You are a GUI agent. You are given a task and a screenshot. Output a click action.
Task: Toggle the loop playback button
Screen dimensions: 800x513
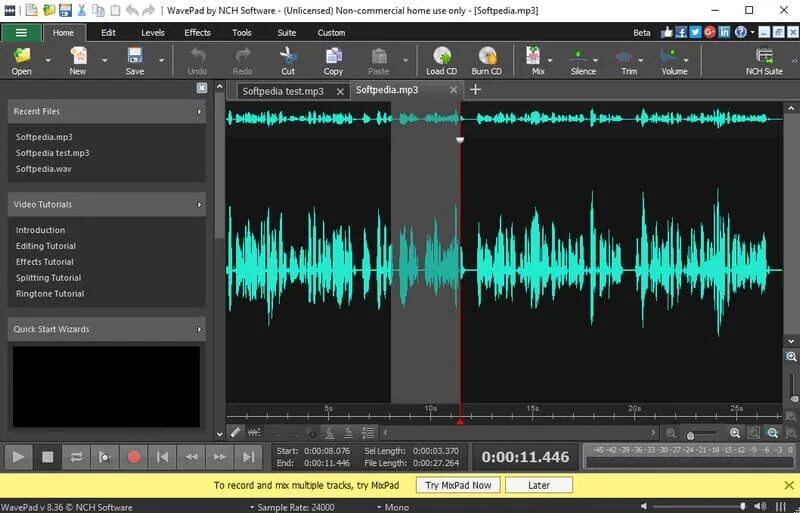click(76, 457)
